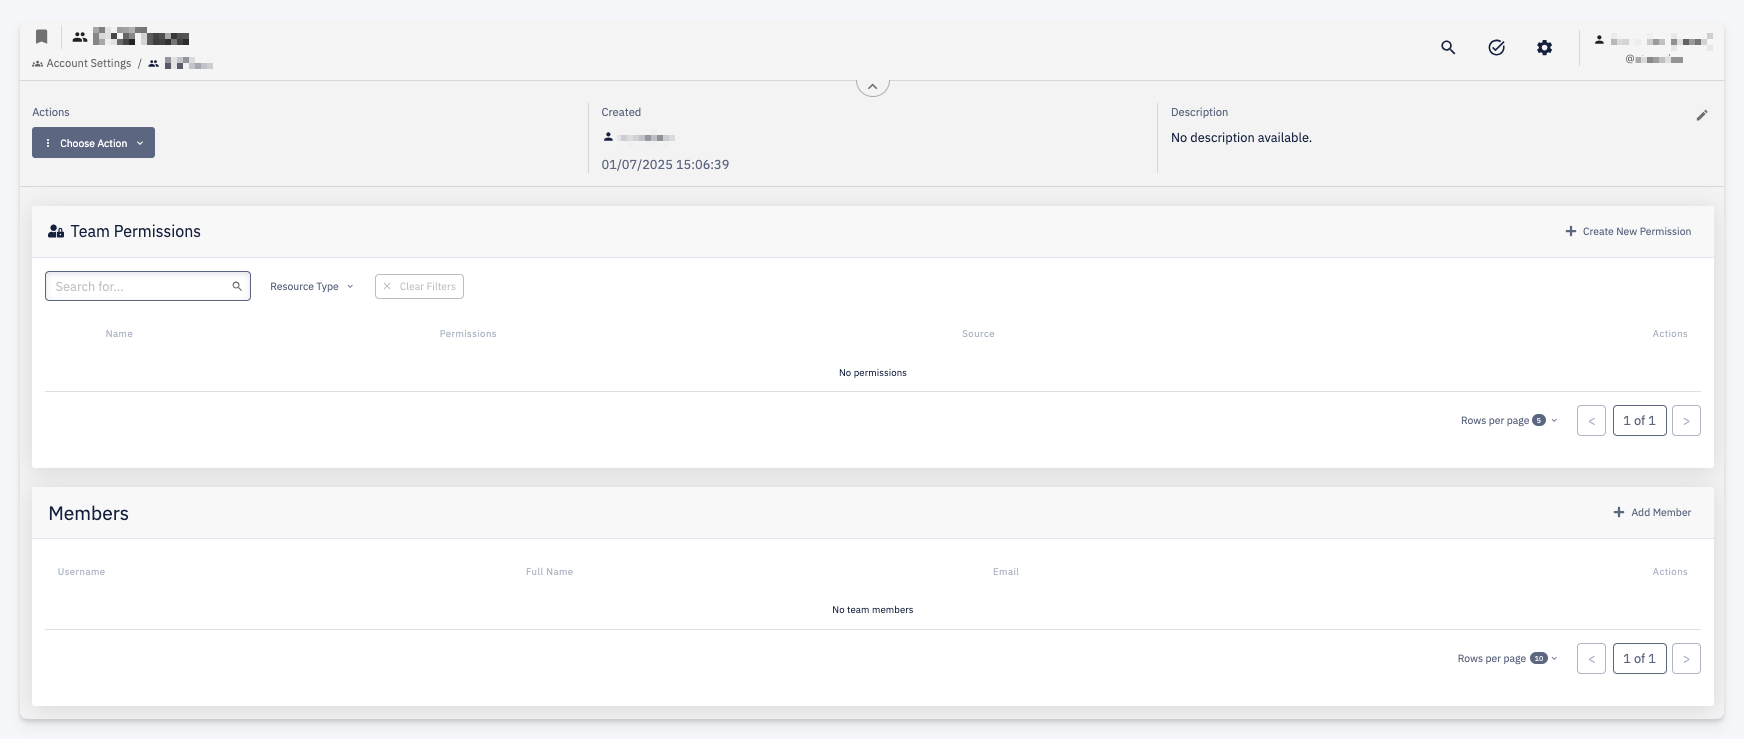Click the Team Permissions lock icon
The image size is (1744, 739).
click(x=56, y=231)
